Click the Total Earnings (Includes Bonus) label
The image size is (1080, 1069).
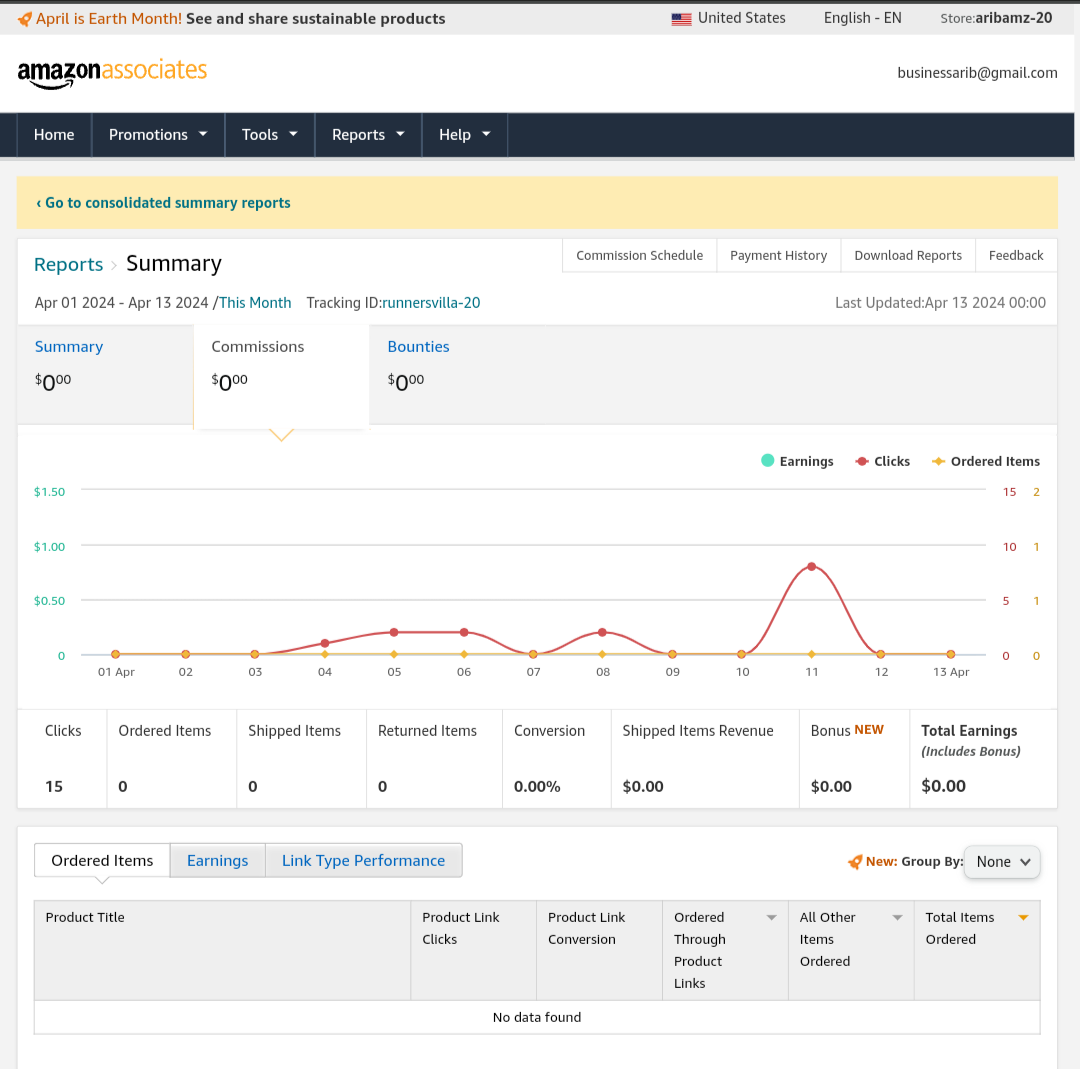970,740
